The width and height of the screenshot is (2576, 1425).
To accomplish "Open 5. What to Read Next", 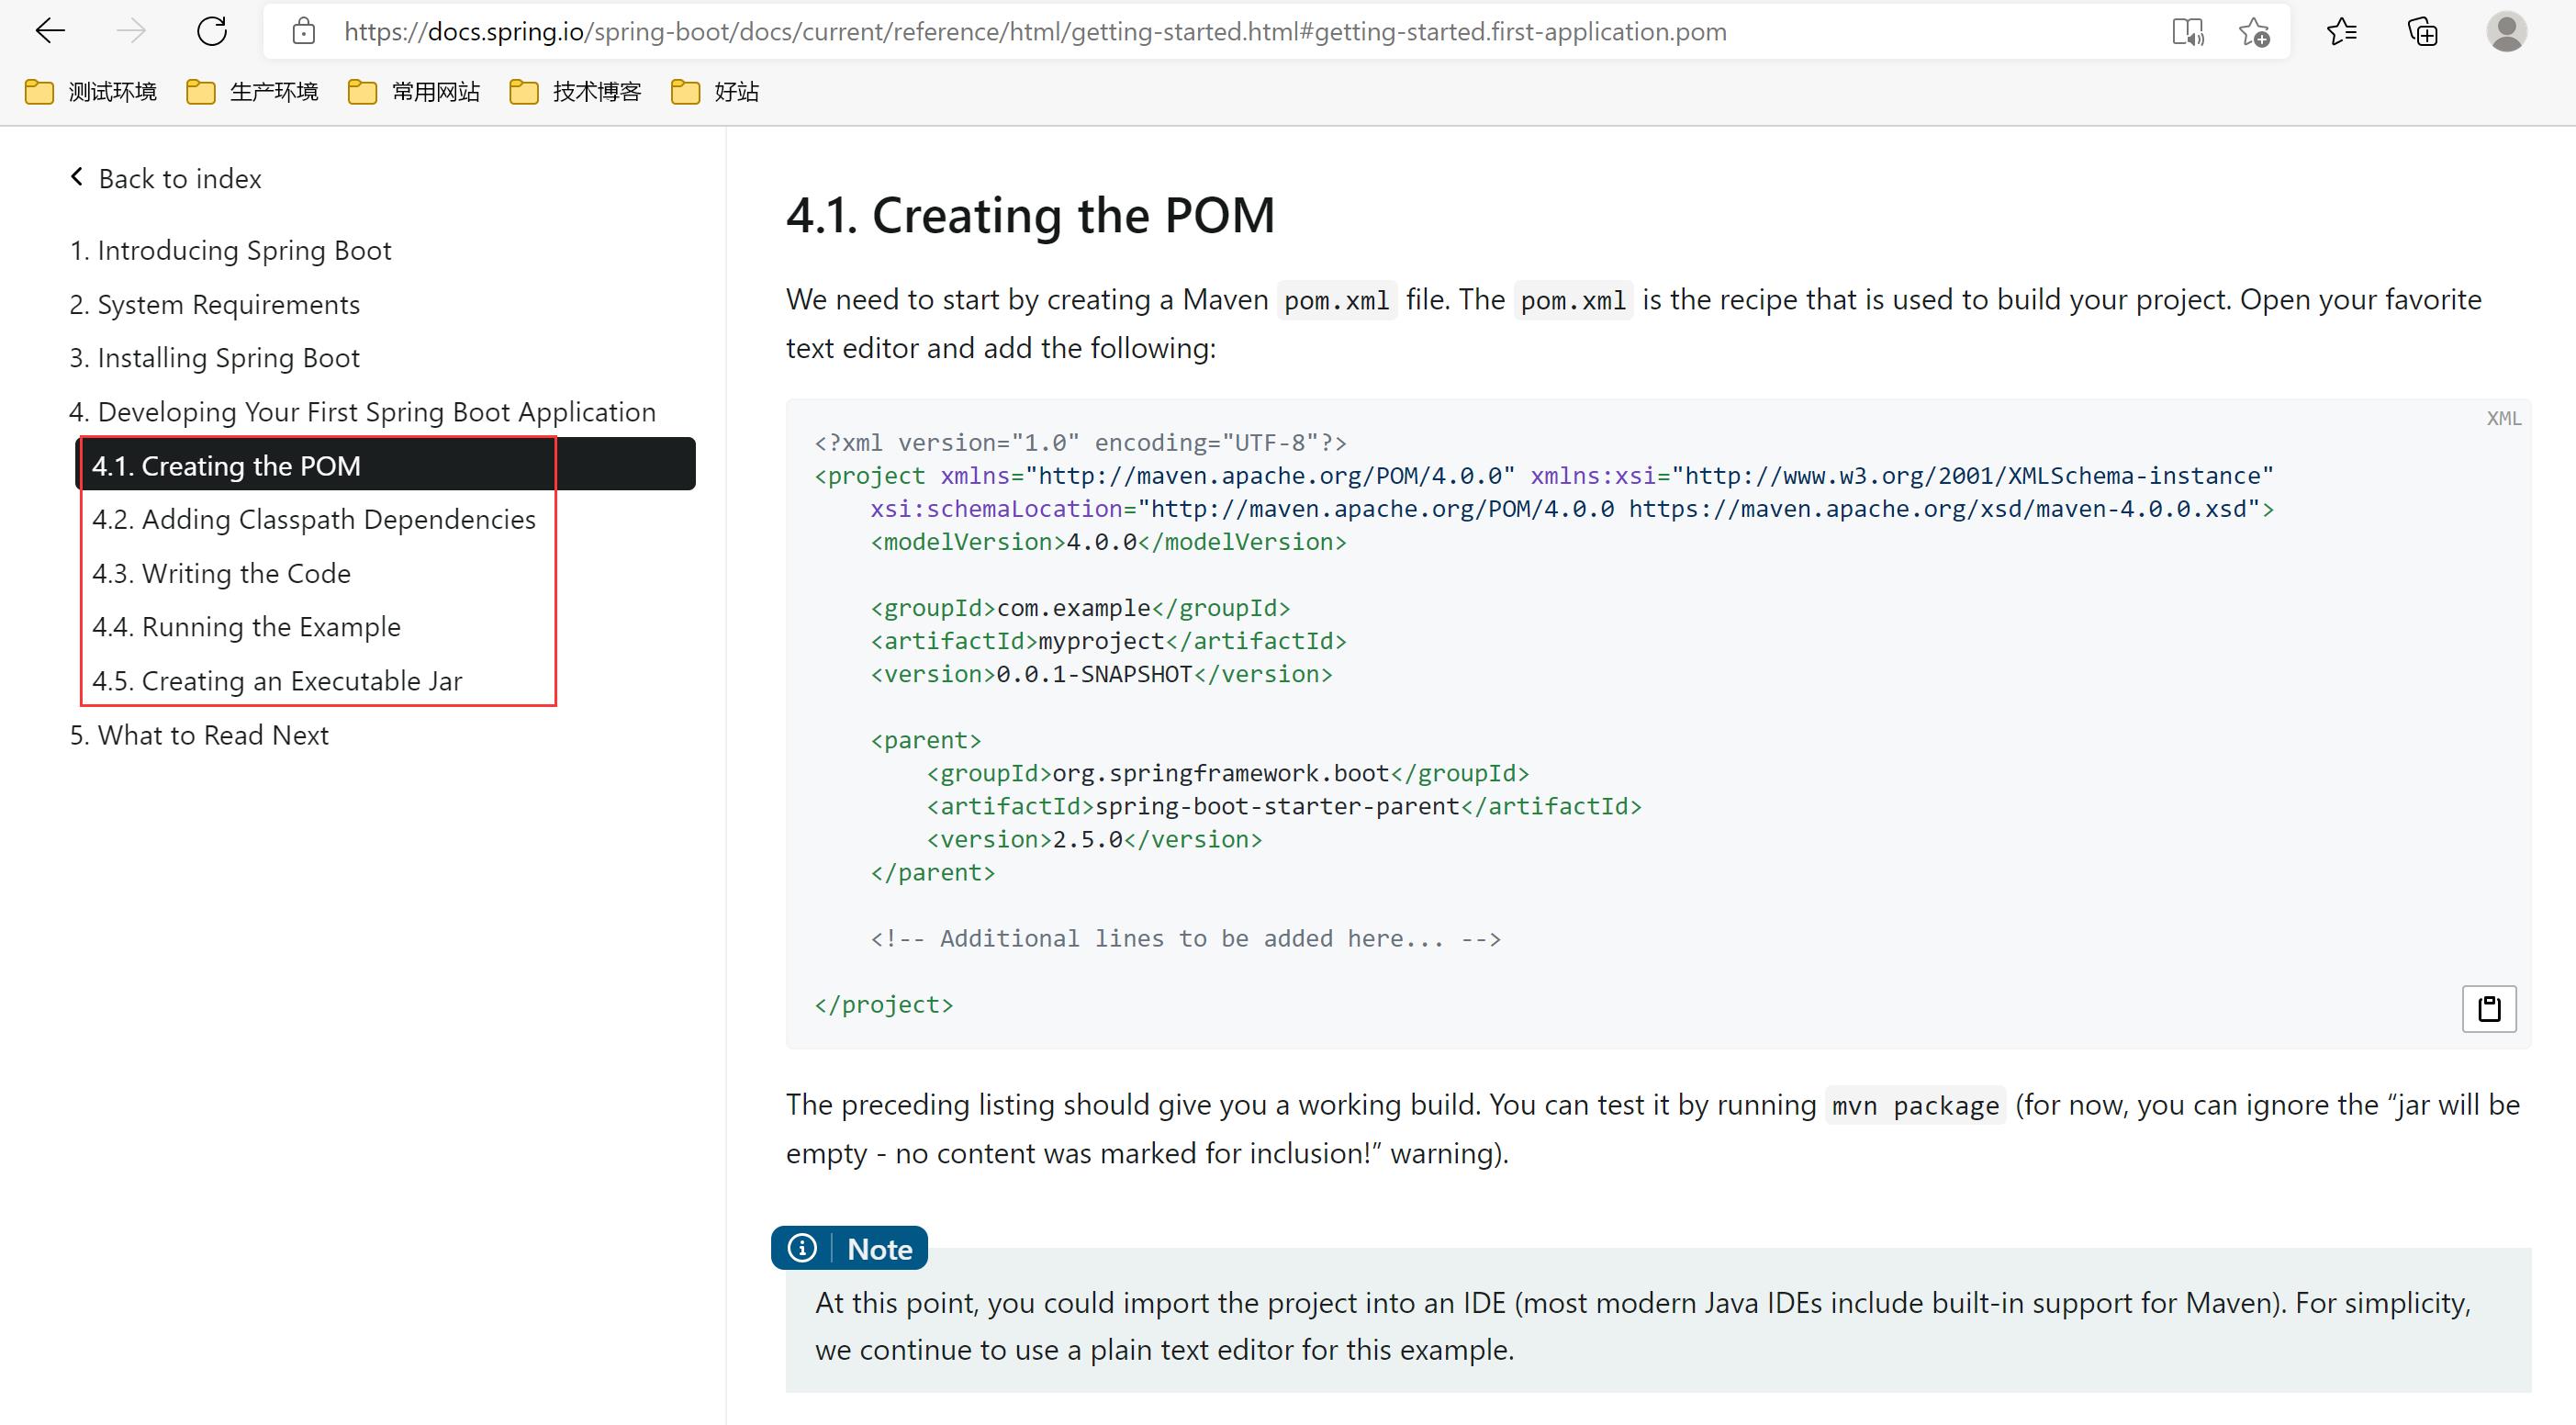I will coord(199,735).
